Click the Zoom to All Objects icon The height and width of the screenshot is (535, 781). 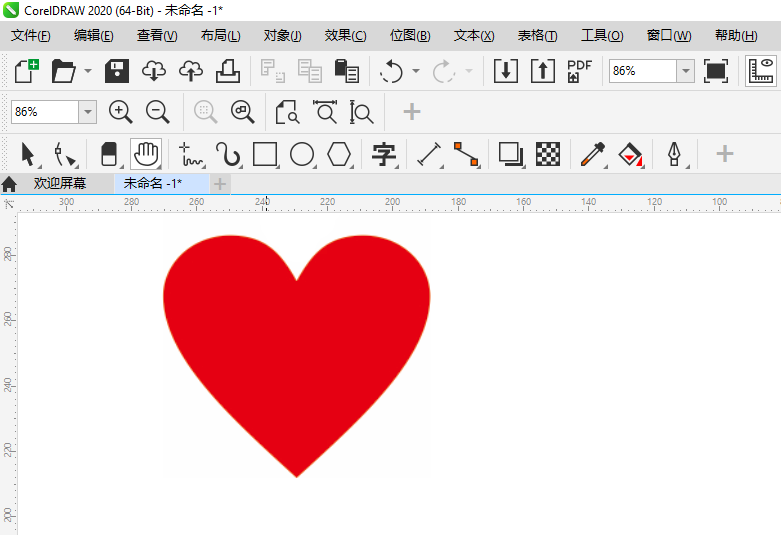pyautogui.click(x=243, y=112)
